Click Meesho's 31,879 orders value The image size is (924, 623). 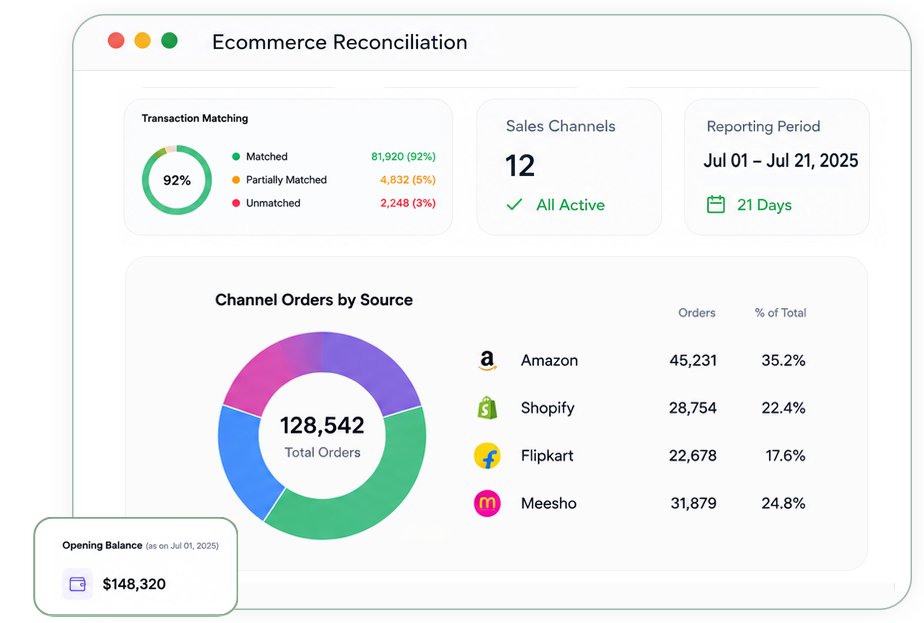(x=694, y=503)
